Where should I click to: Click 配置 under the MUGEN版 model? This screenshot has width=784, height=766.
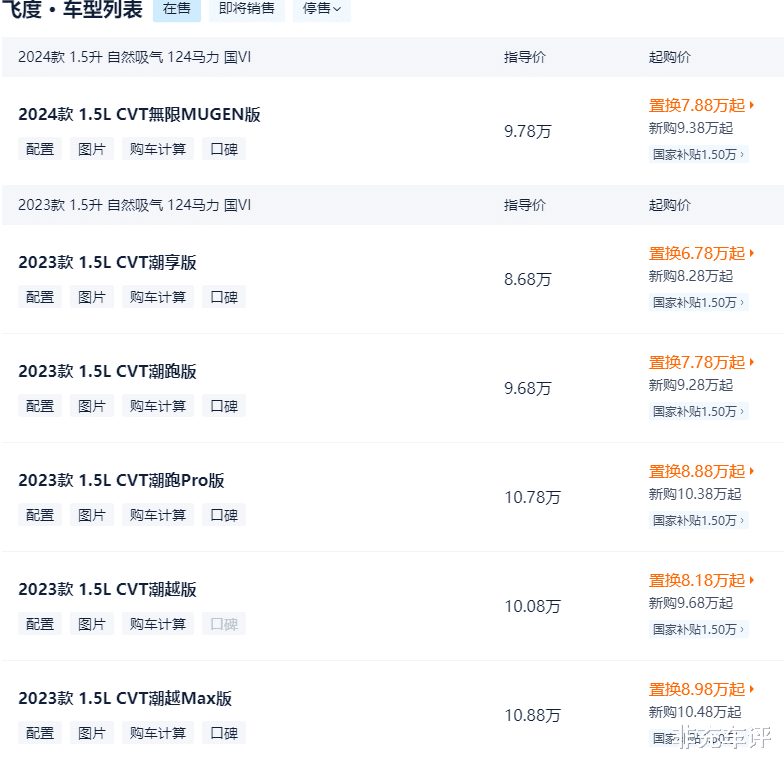pyautogui.click(x=40, y=149)
